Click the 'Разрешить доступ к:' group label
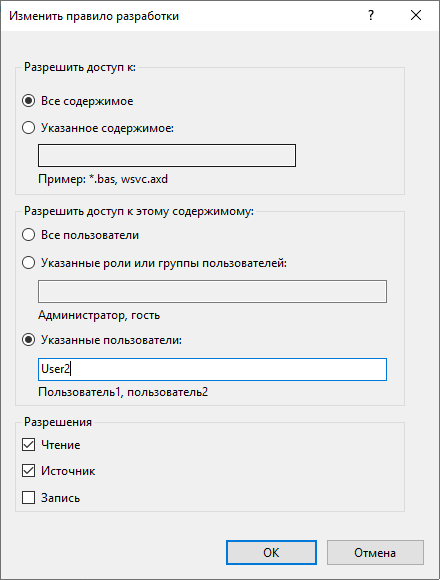The width and height of the screenshot is (440, 580). point(80,67)
